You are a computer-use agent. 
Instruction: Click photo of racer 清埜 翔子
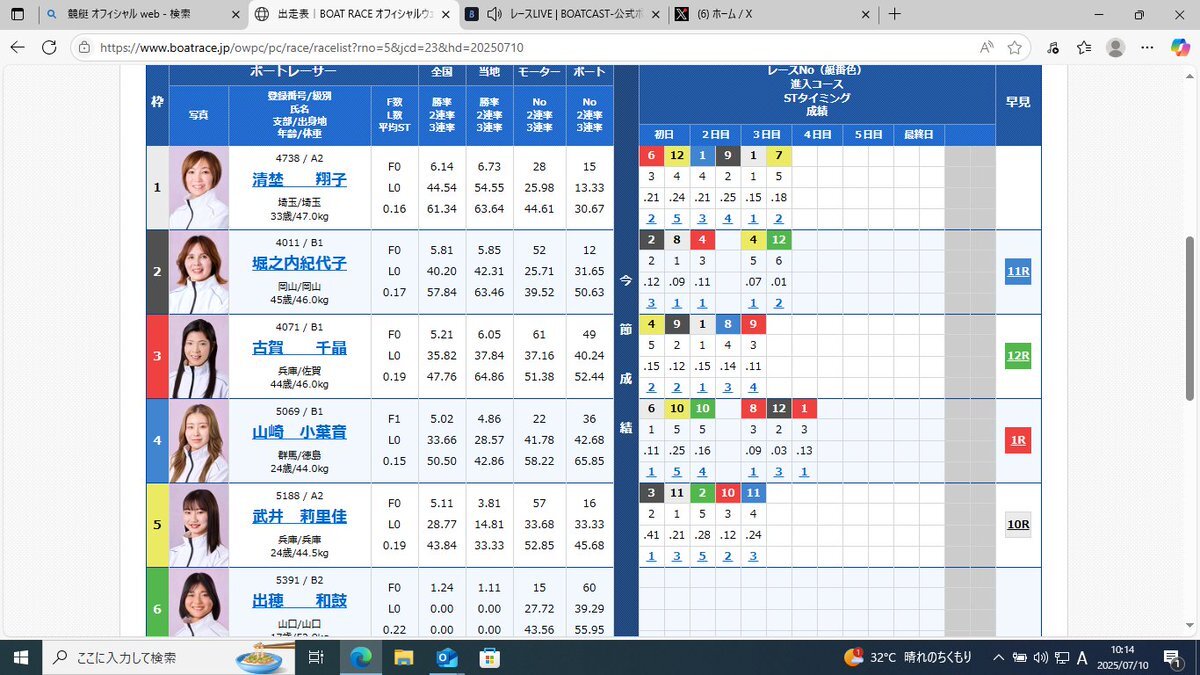pos(199,188)
